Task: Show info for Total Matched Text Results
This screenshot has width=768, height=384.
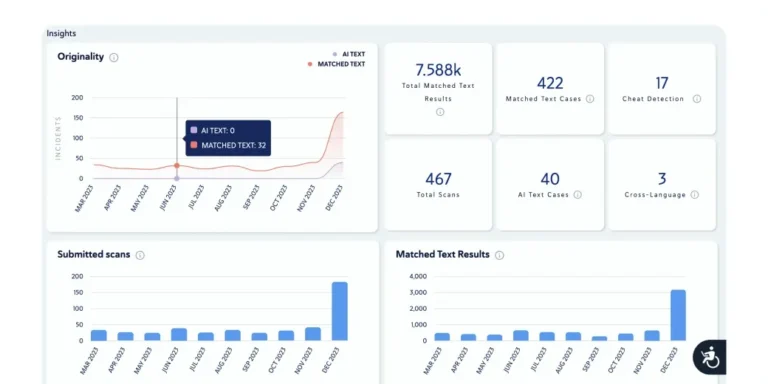Action: pyautogui.click(x=440, y=112)
